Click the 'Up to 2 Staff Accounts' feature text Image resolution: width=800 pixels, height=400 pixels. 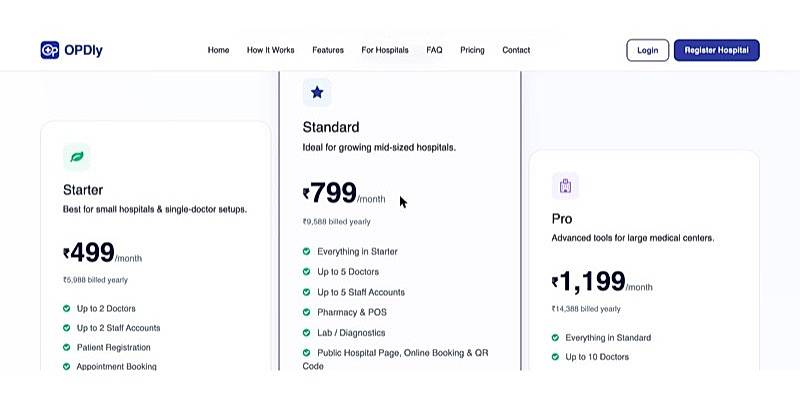pos(118,328)
